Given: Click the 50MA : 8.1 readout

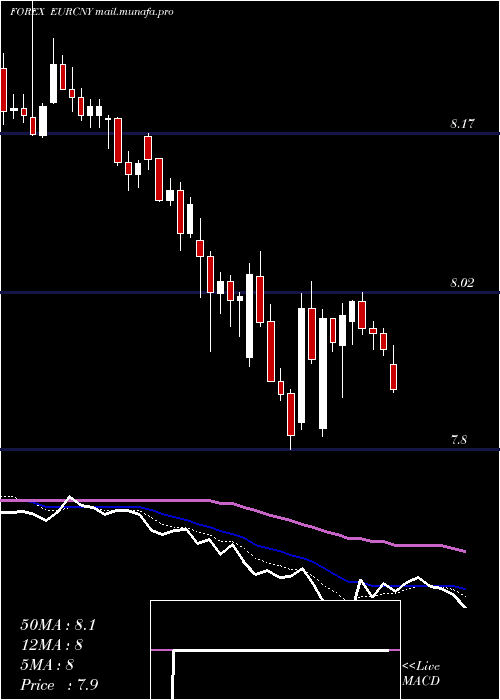Looking at the screenshot, I should [x=58, y=625].
